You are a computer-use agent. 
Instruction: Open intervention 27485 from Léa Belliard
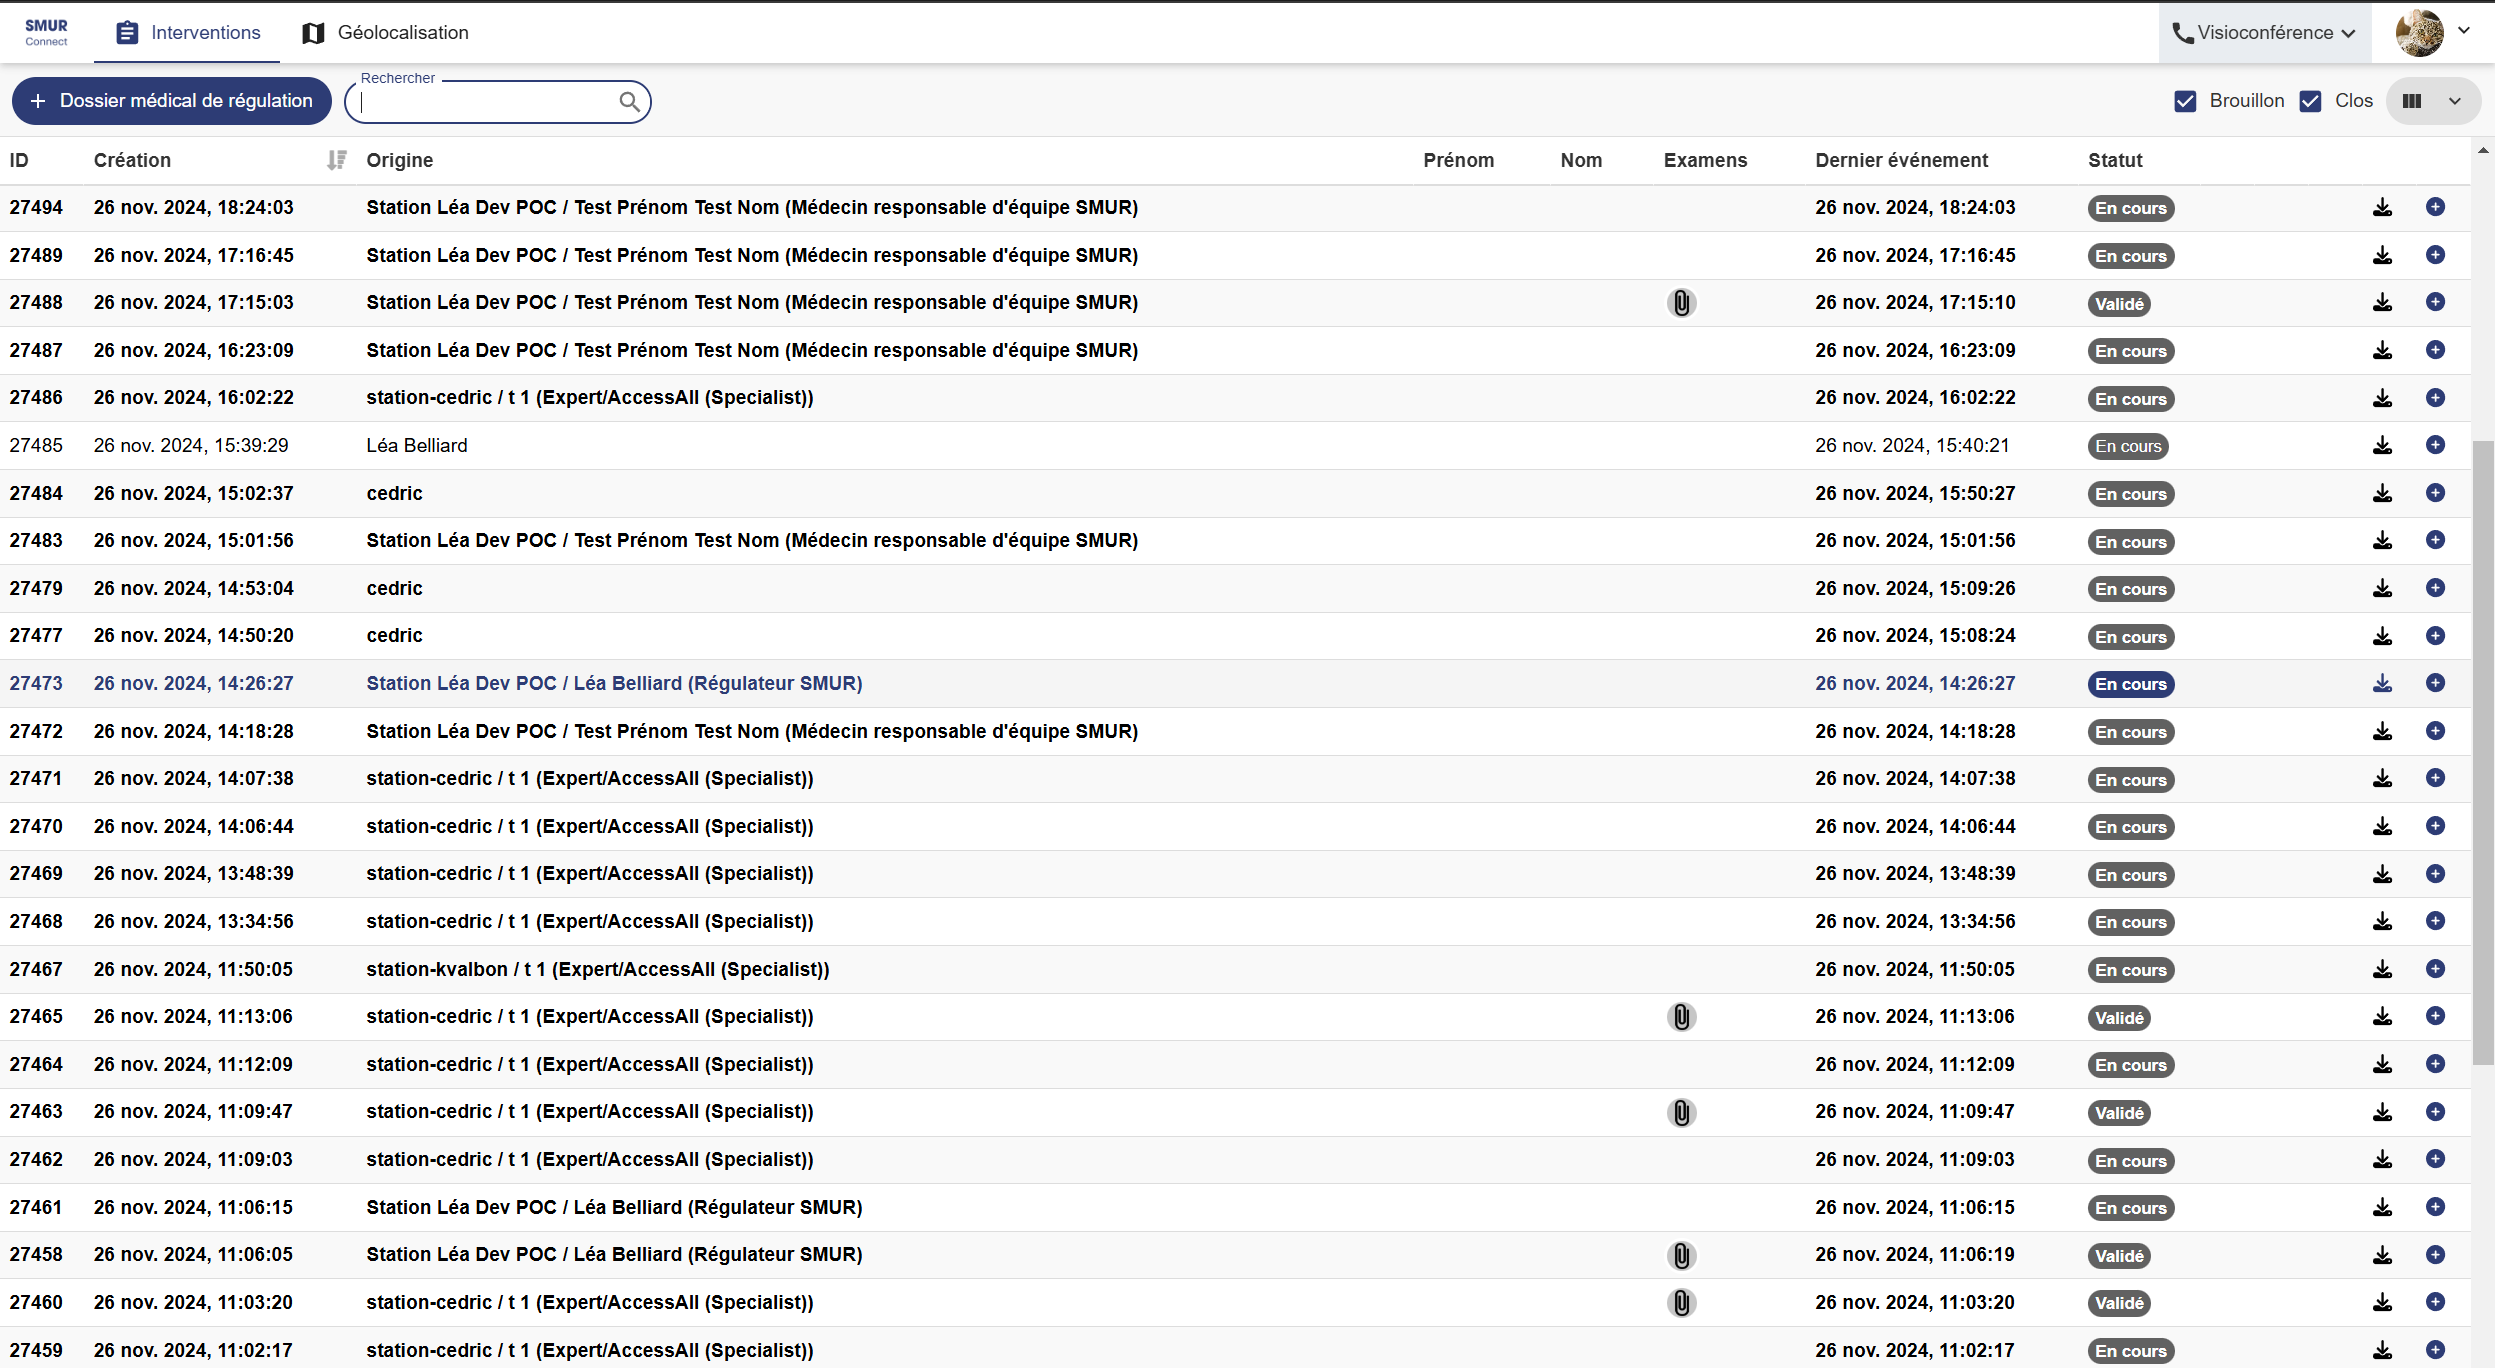416,445
